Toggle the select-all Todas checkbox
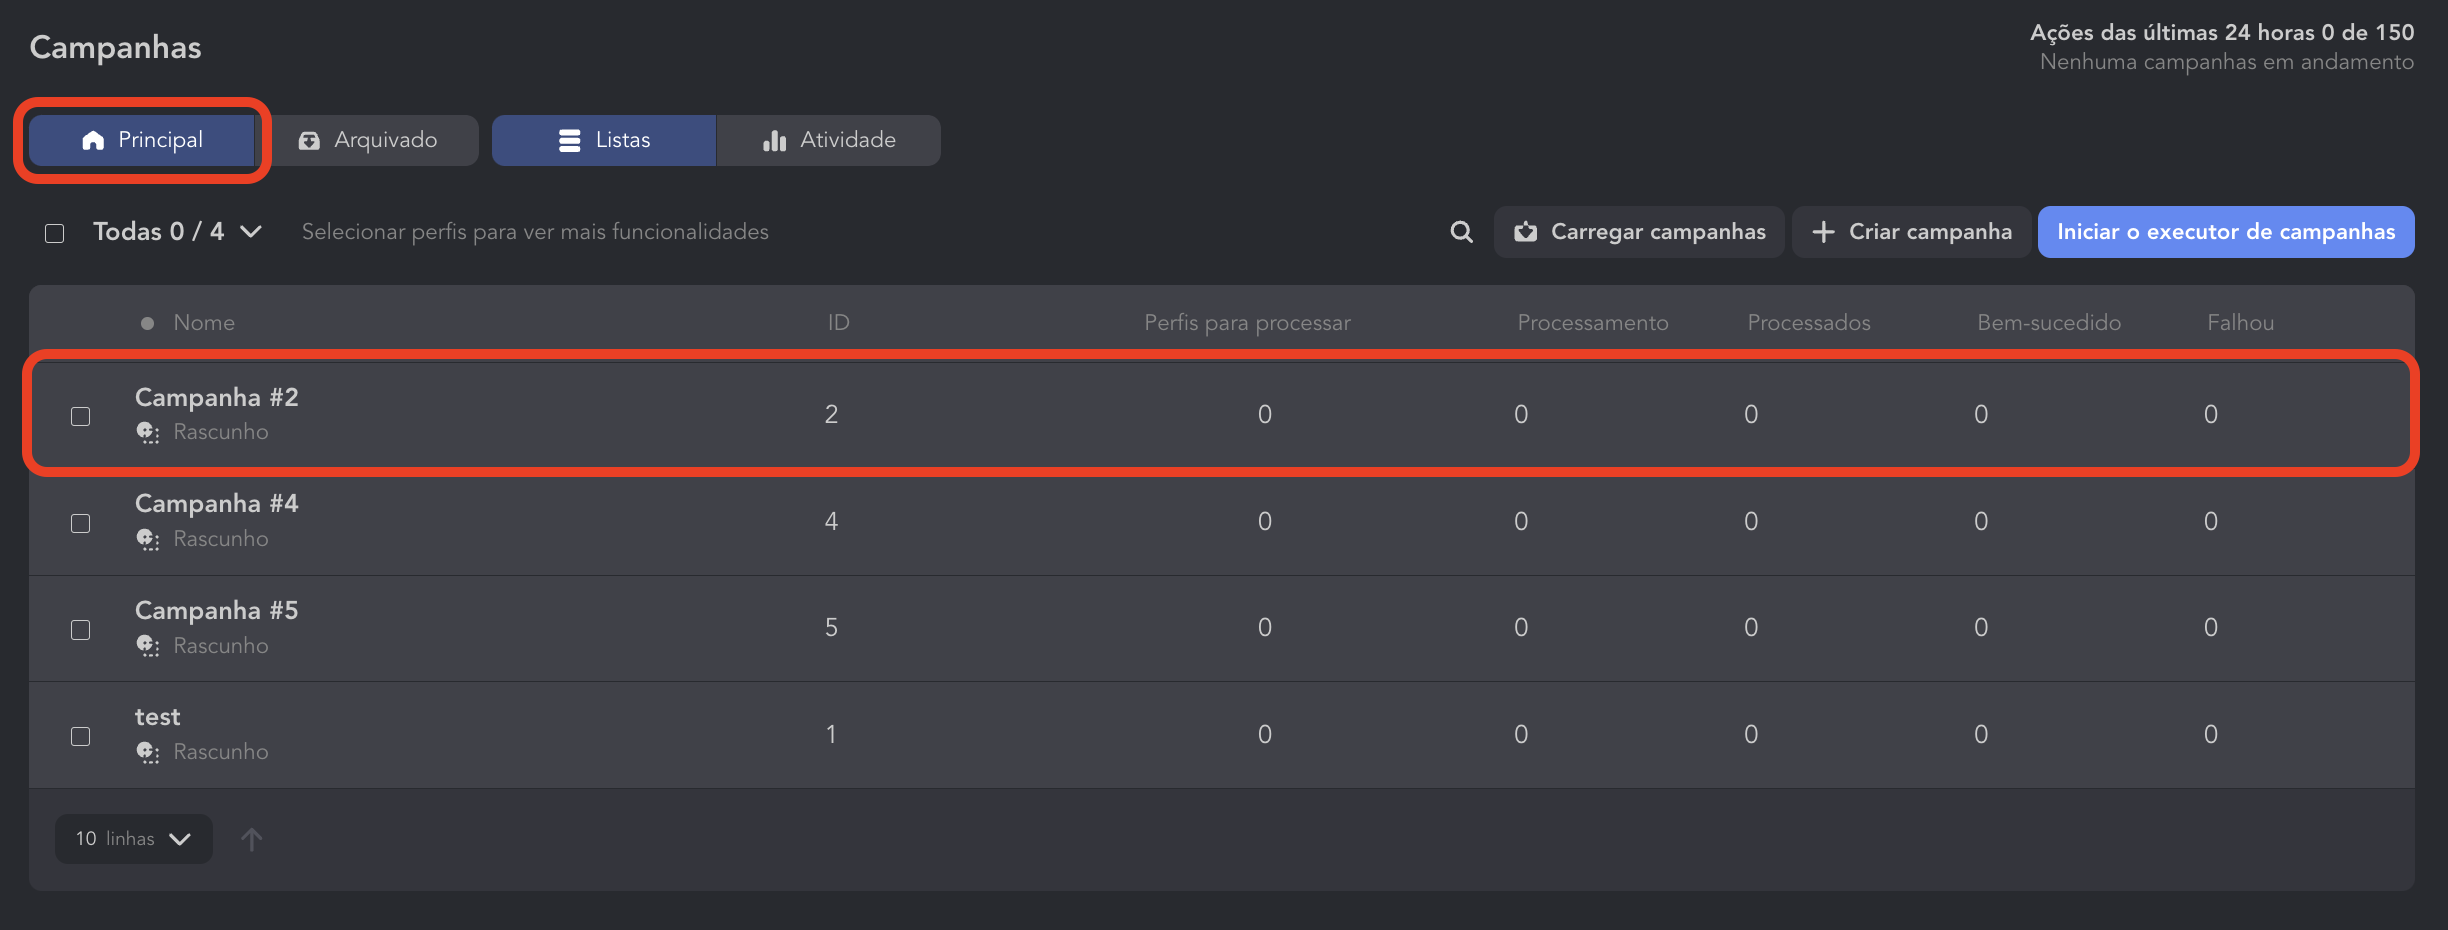Image resolution: width=2448 pixels, height=930 pixels. (x=55, y=233)
